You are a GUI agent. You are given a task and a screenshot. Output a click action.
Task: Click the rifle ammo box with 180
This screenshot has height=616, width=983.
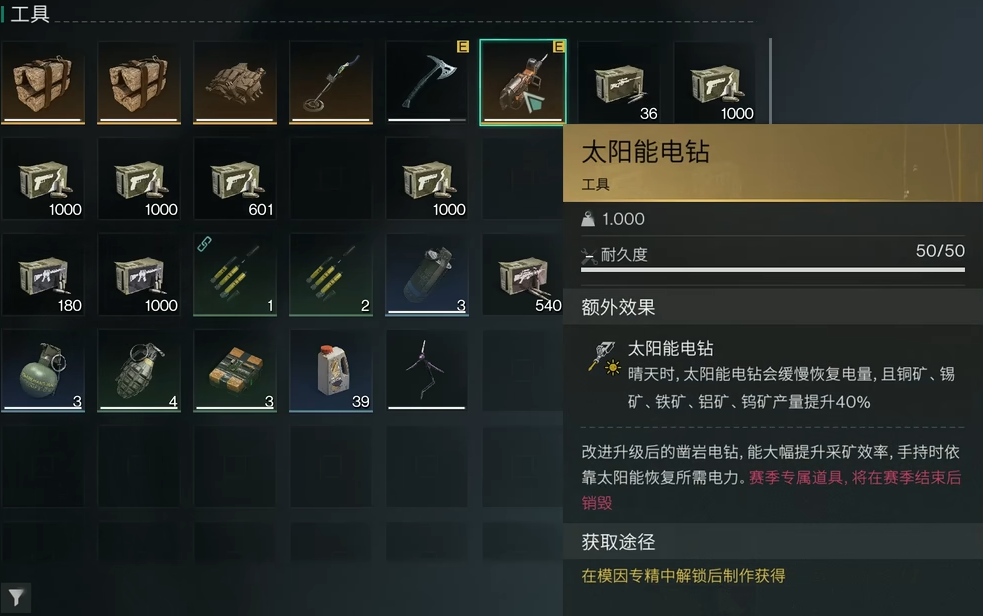click(x=43, y=274)
